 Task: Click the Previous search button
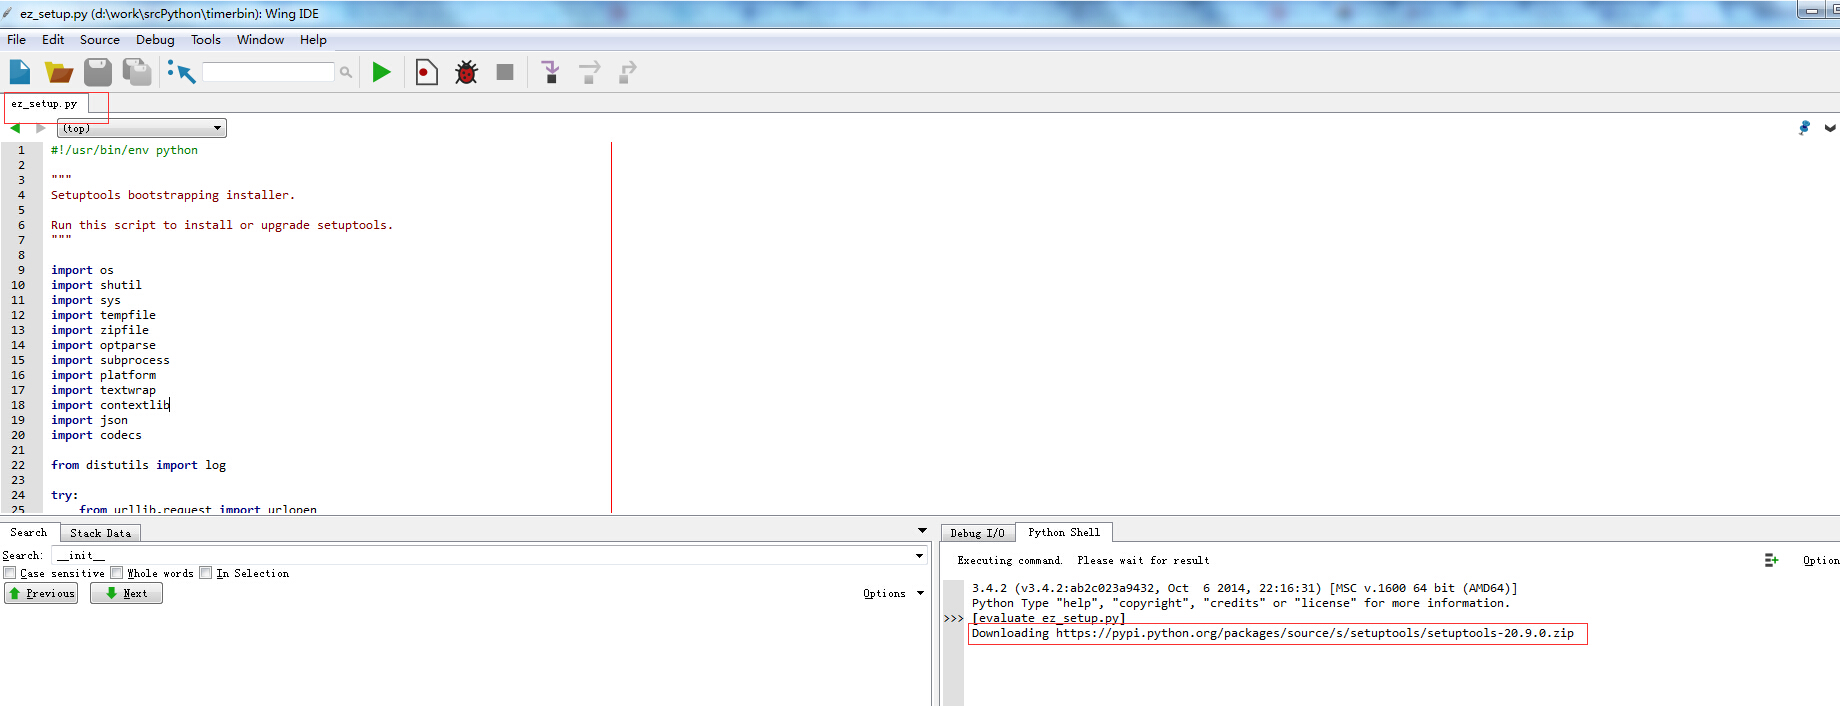(41, 593)
